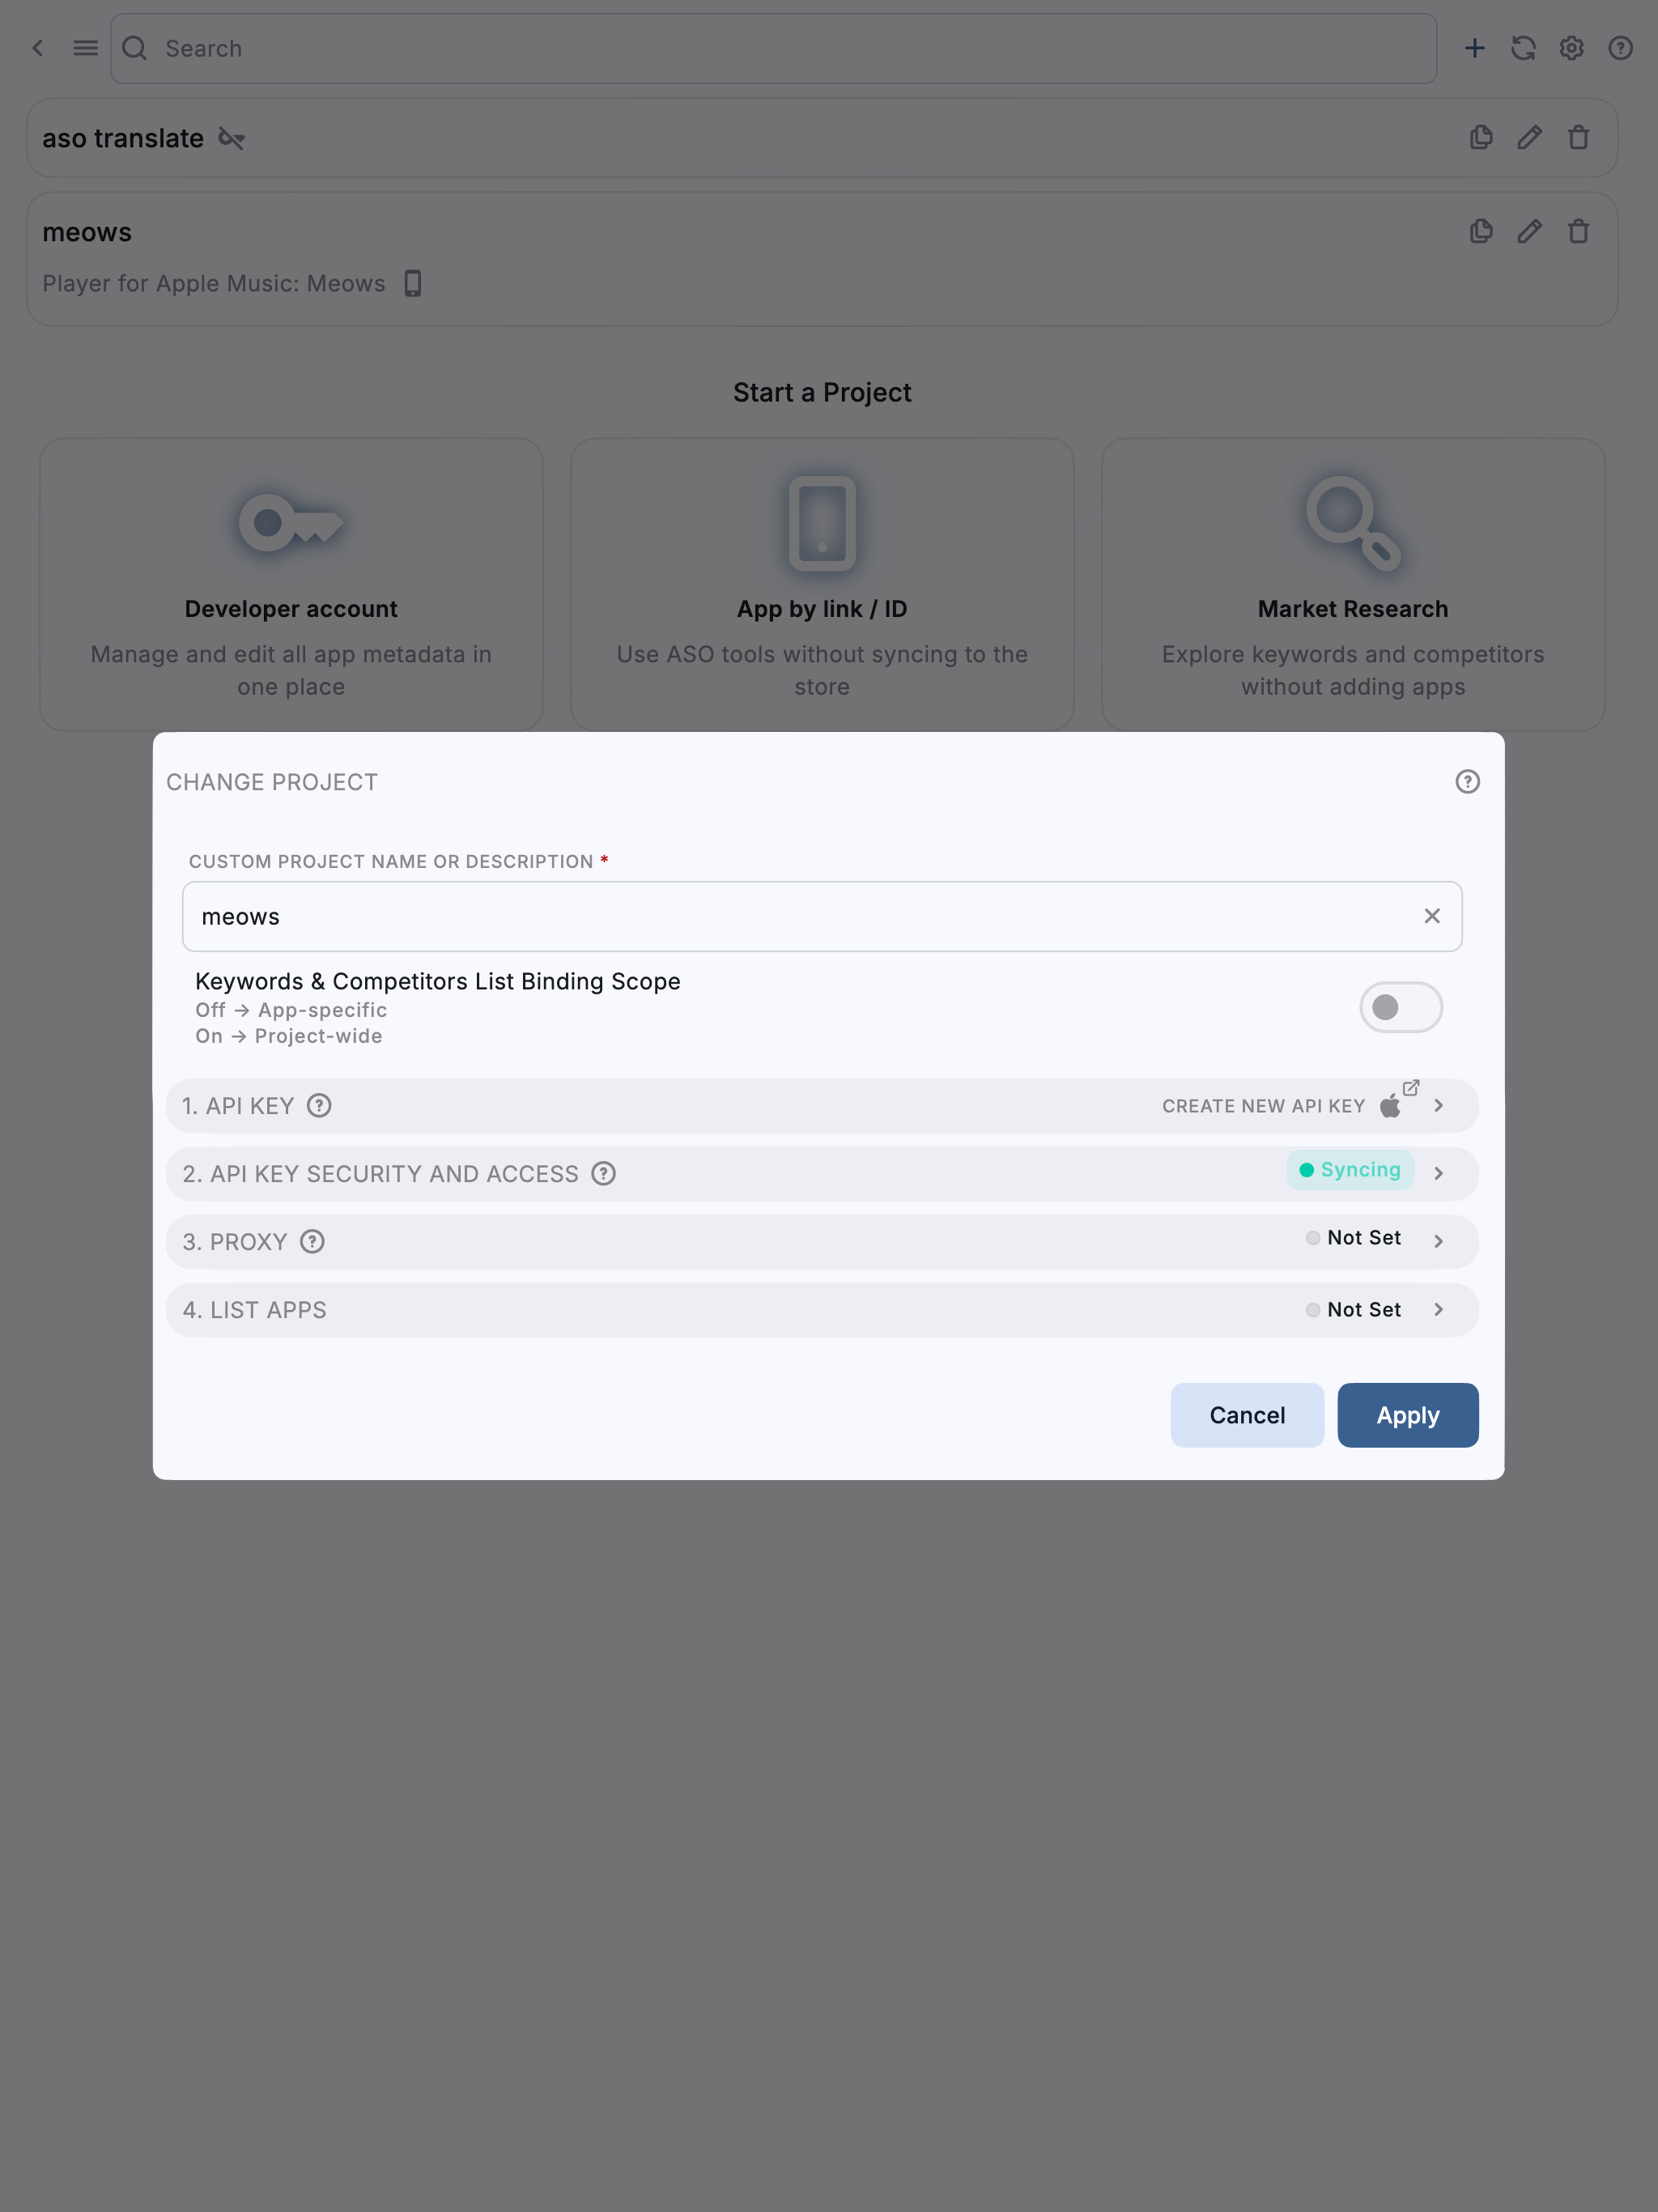
Task: Click the Apply button
Action: pos(1407,1415)
